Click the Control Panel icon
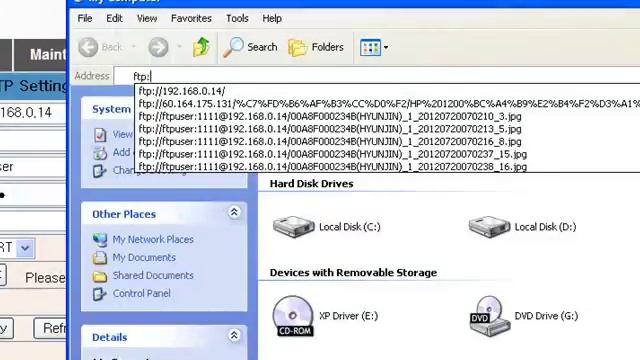Image resolution: width=640 pixels, height=360 pixels. pyautogui.click(x=100, y=294)
